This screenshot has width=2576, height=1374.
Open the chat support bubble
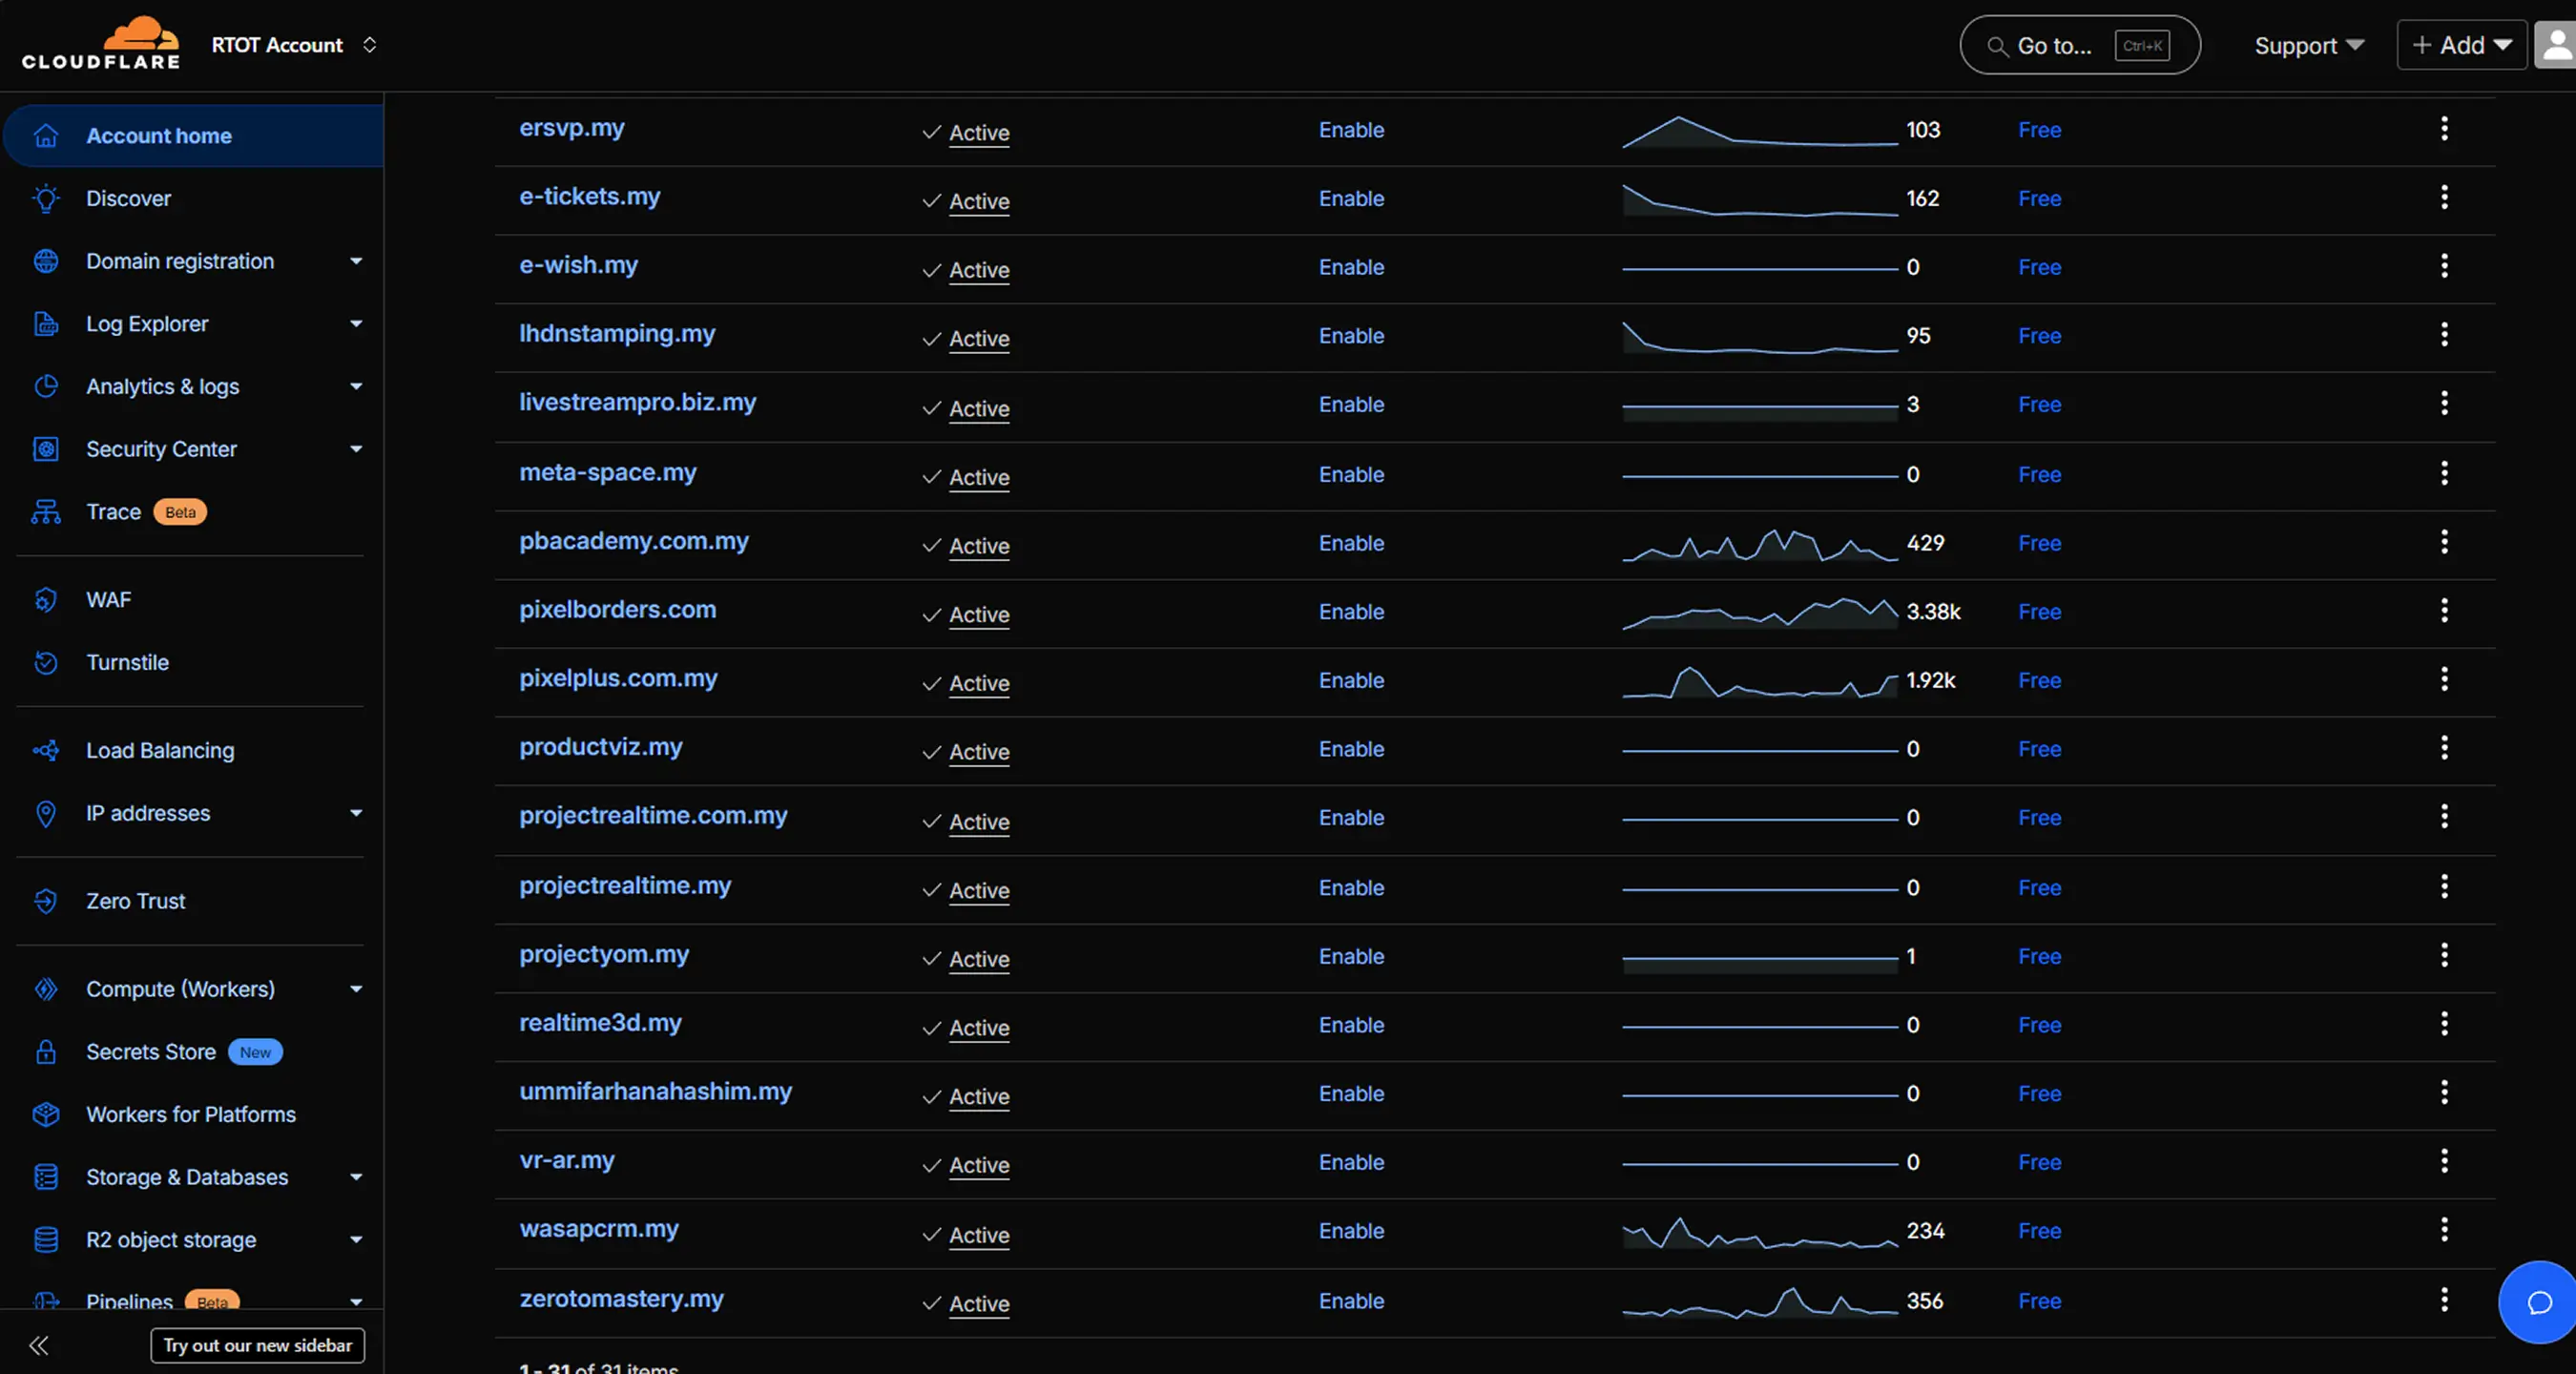coord(2539,1302)
